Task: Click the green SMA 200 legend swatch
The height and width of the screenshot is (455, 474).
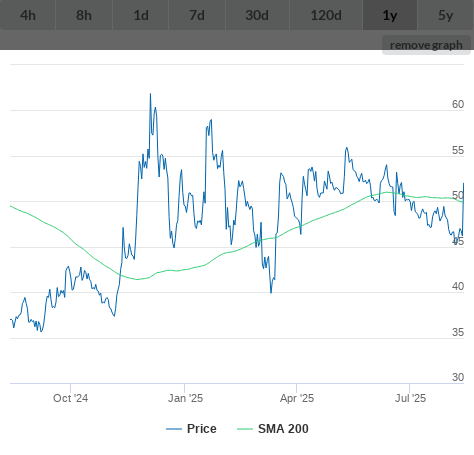Action: 245,429
